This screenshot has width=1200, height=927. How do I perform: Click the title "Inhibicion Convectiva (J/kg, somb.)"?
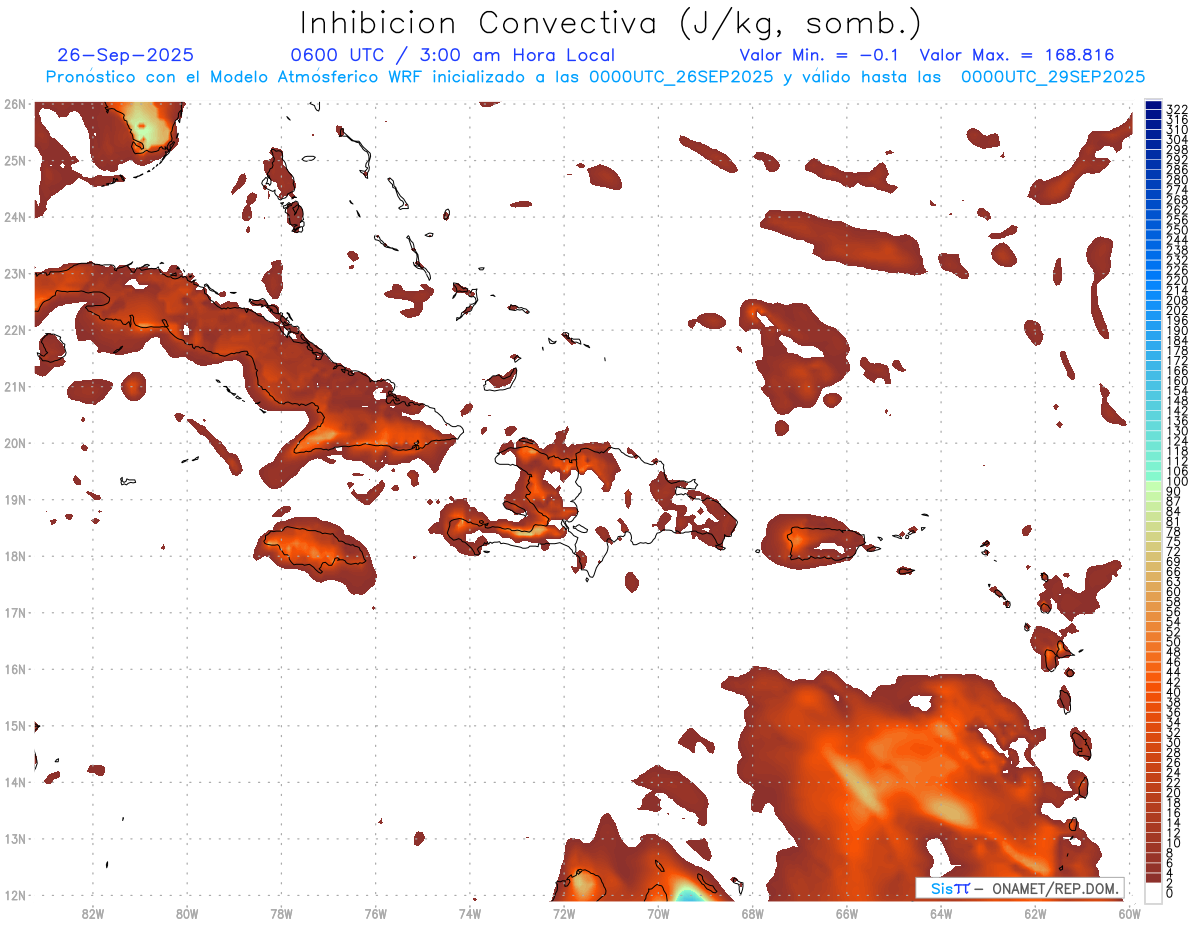(611, 23)
